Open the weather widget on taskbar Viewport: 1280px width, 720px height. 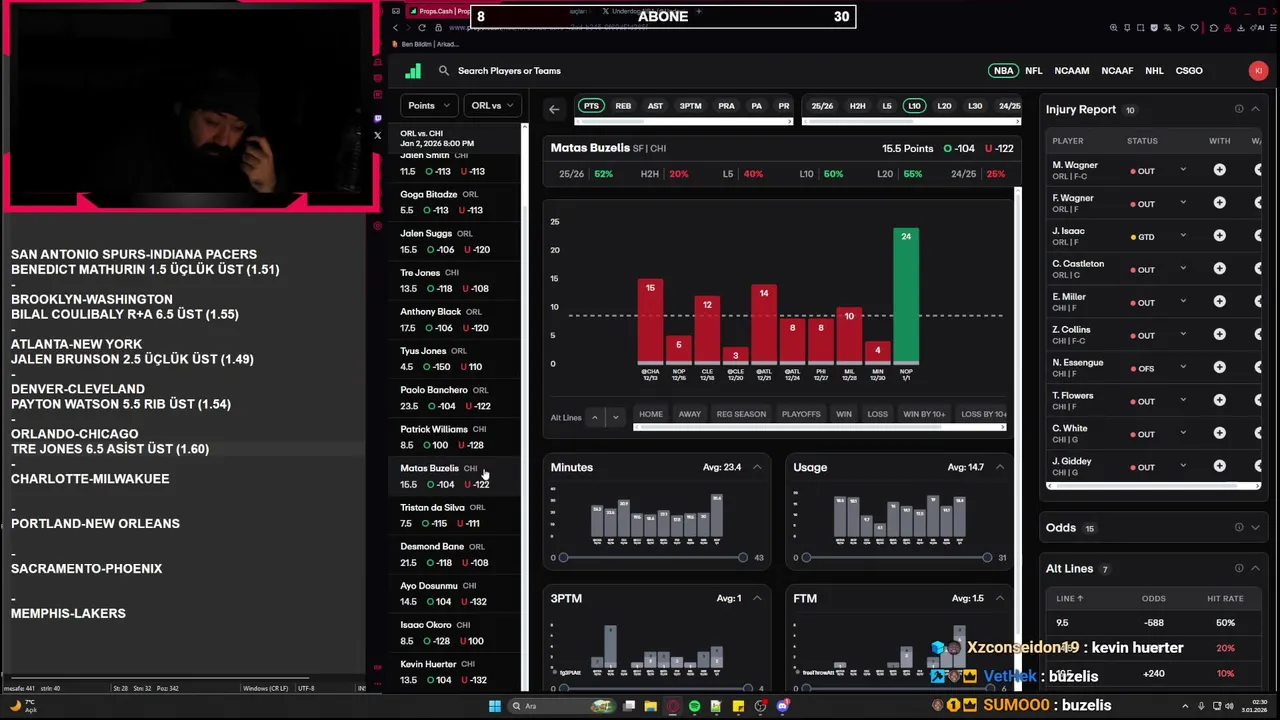tap(25, 706)
